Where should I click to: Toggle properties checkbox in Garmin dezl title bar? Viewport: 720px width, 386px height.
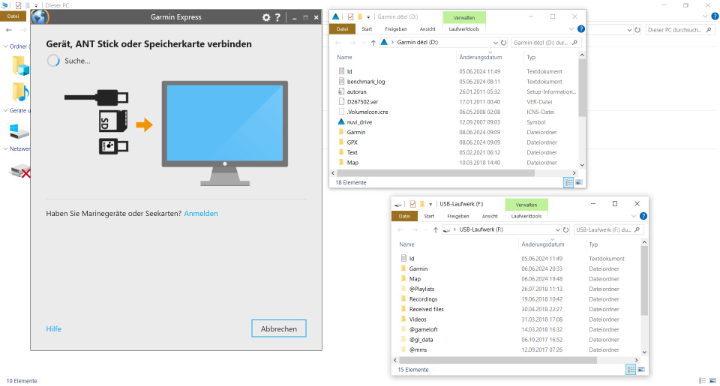tap(350, 17)
